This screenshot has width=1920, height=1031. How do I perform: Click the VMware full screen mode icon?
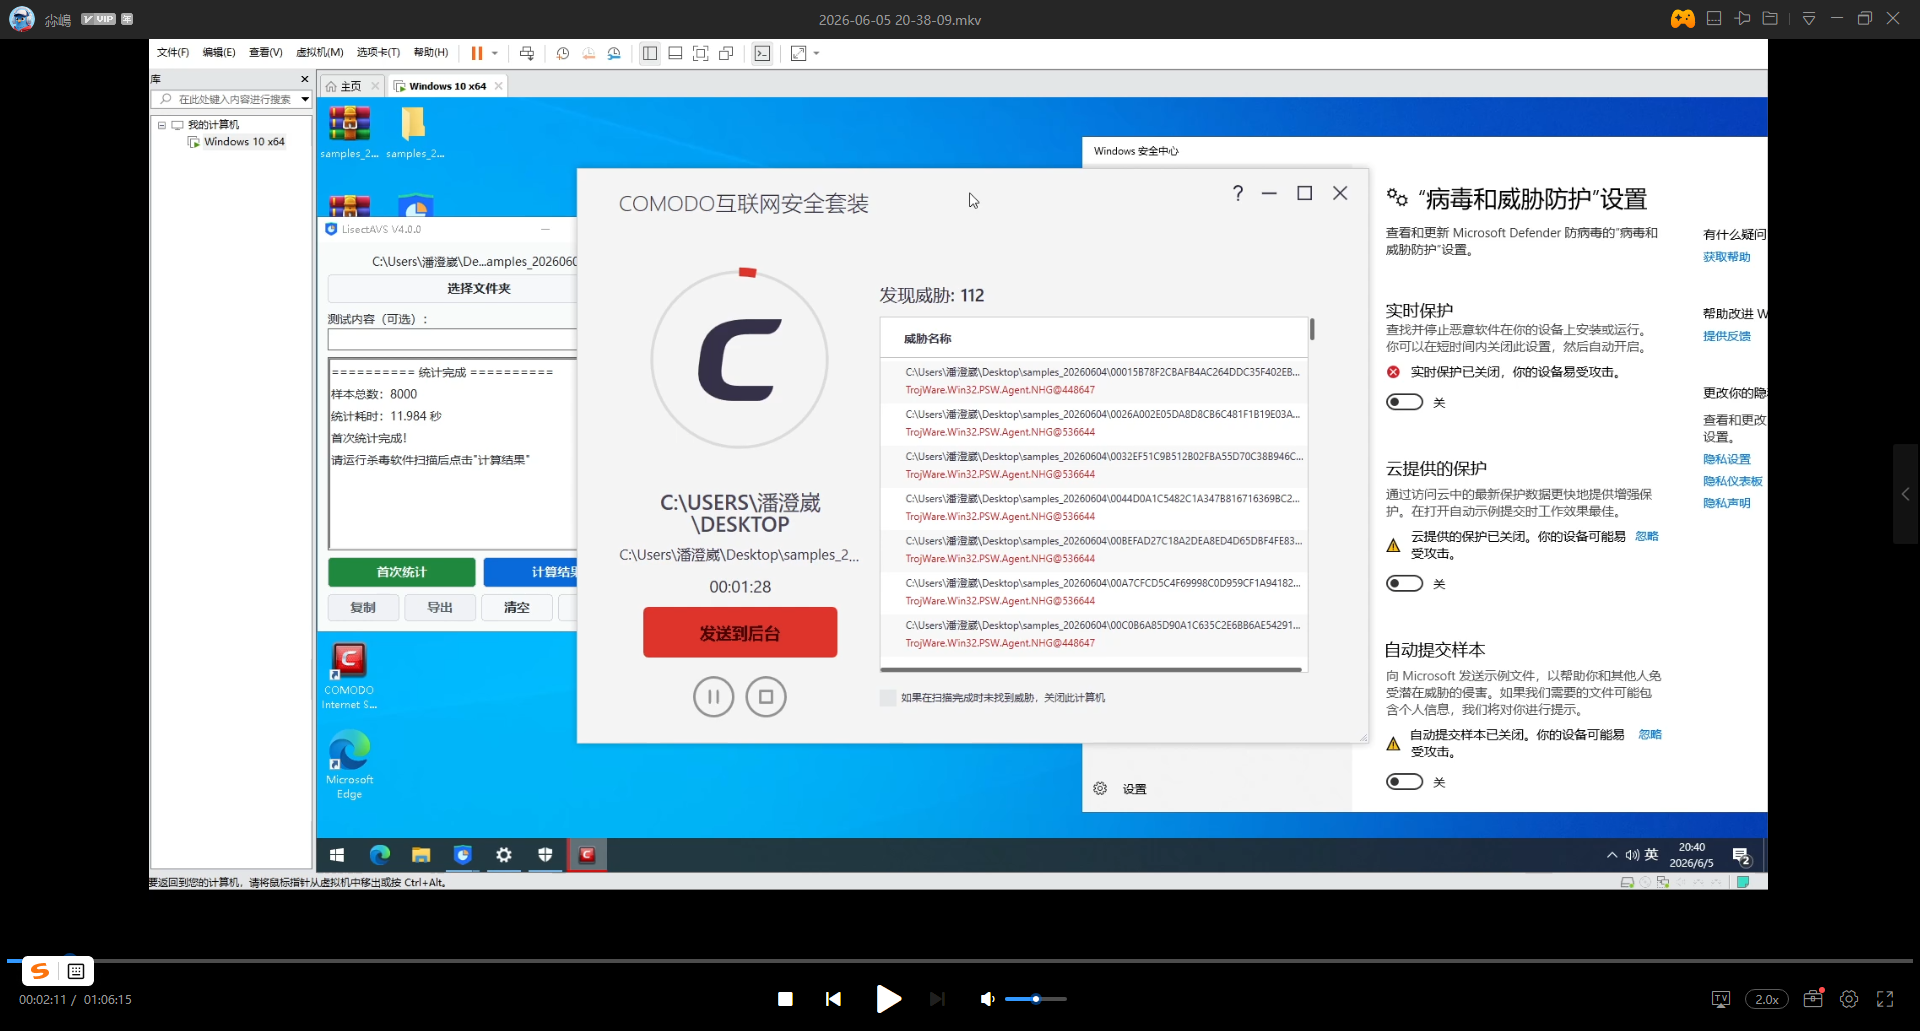(701, 53)
